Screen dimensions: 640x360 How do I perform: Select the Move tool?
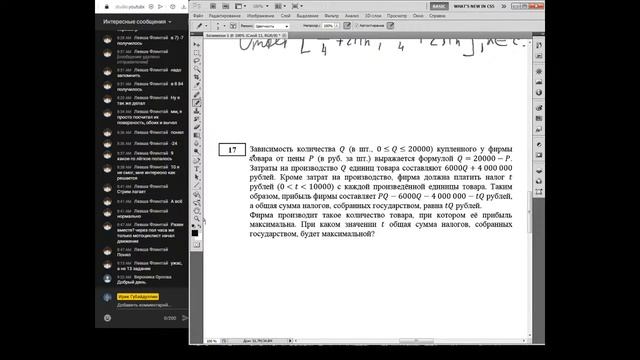197,44
